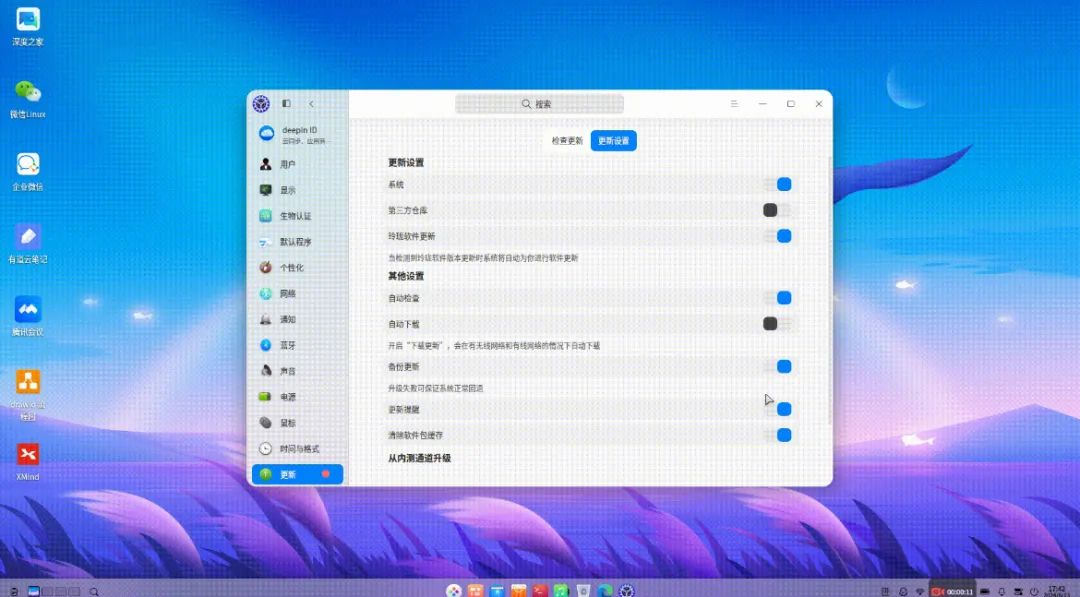Open the 显示 (Display) settings
The width and height of the screenshot is (1080, 597).
click(298, 190)
